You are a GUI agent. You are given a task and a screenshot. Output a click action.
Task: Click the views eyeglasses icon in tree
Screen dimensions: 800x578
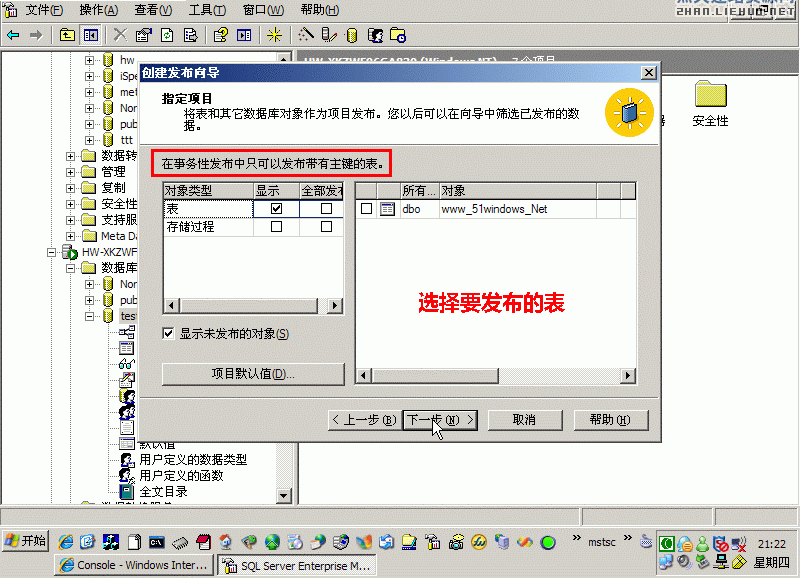coord(127,364)
